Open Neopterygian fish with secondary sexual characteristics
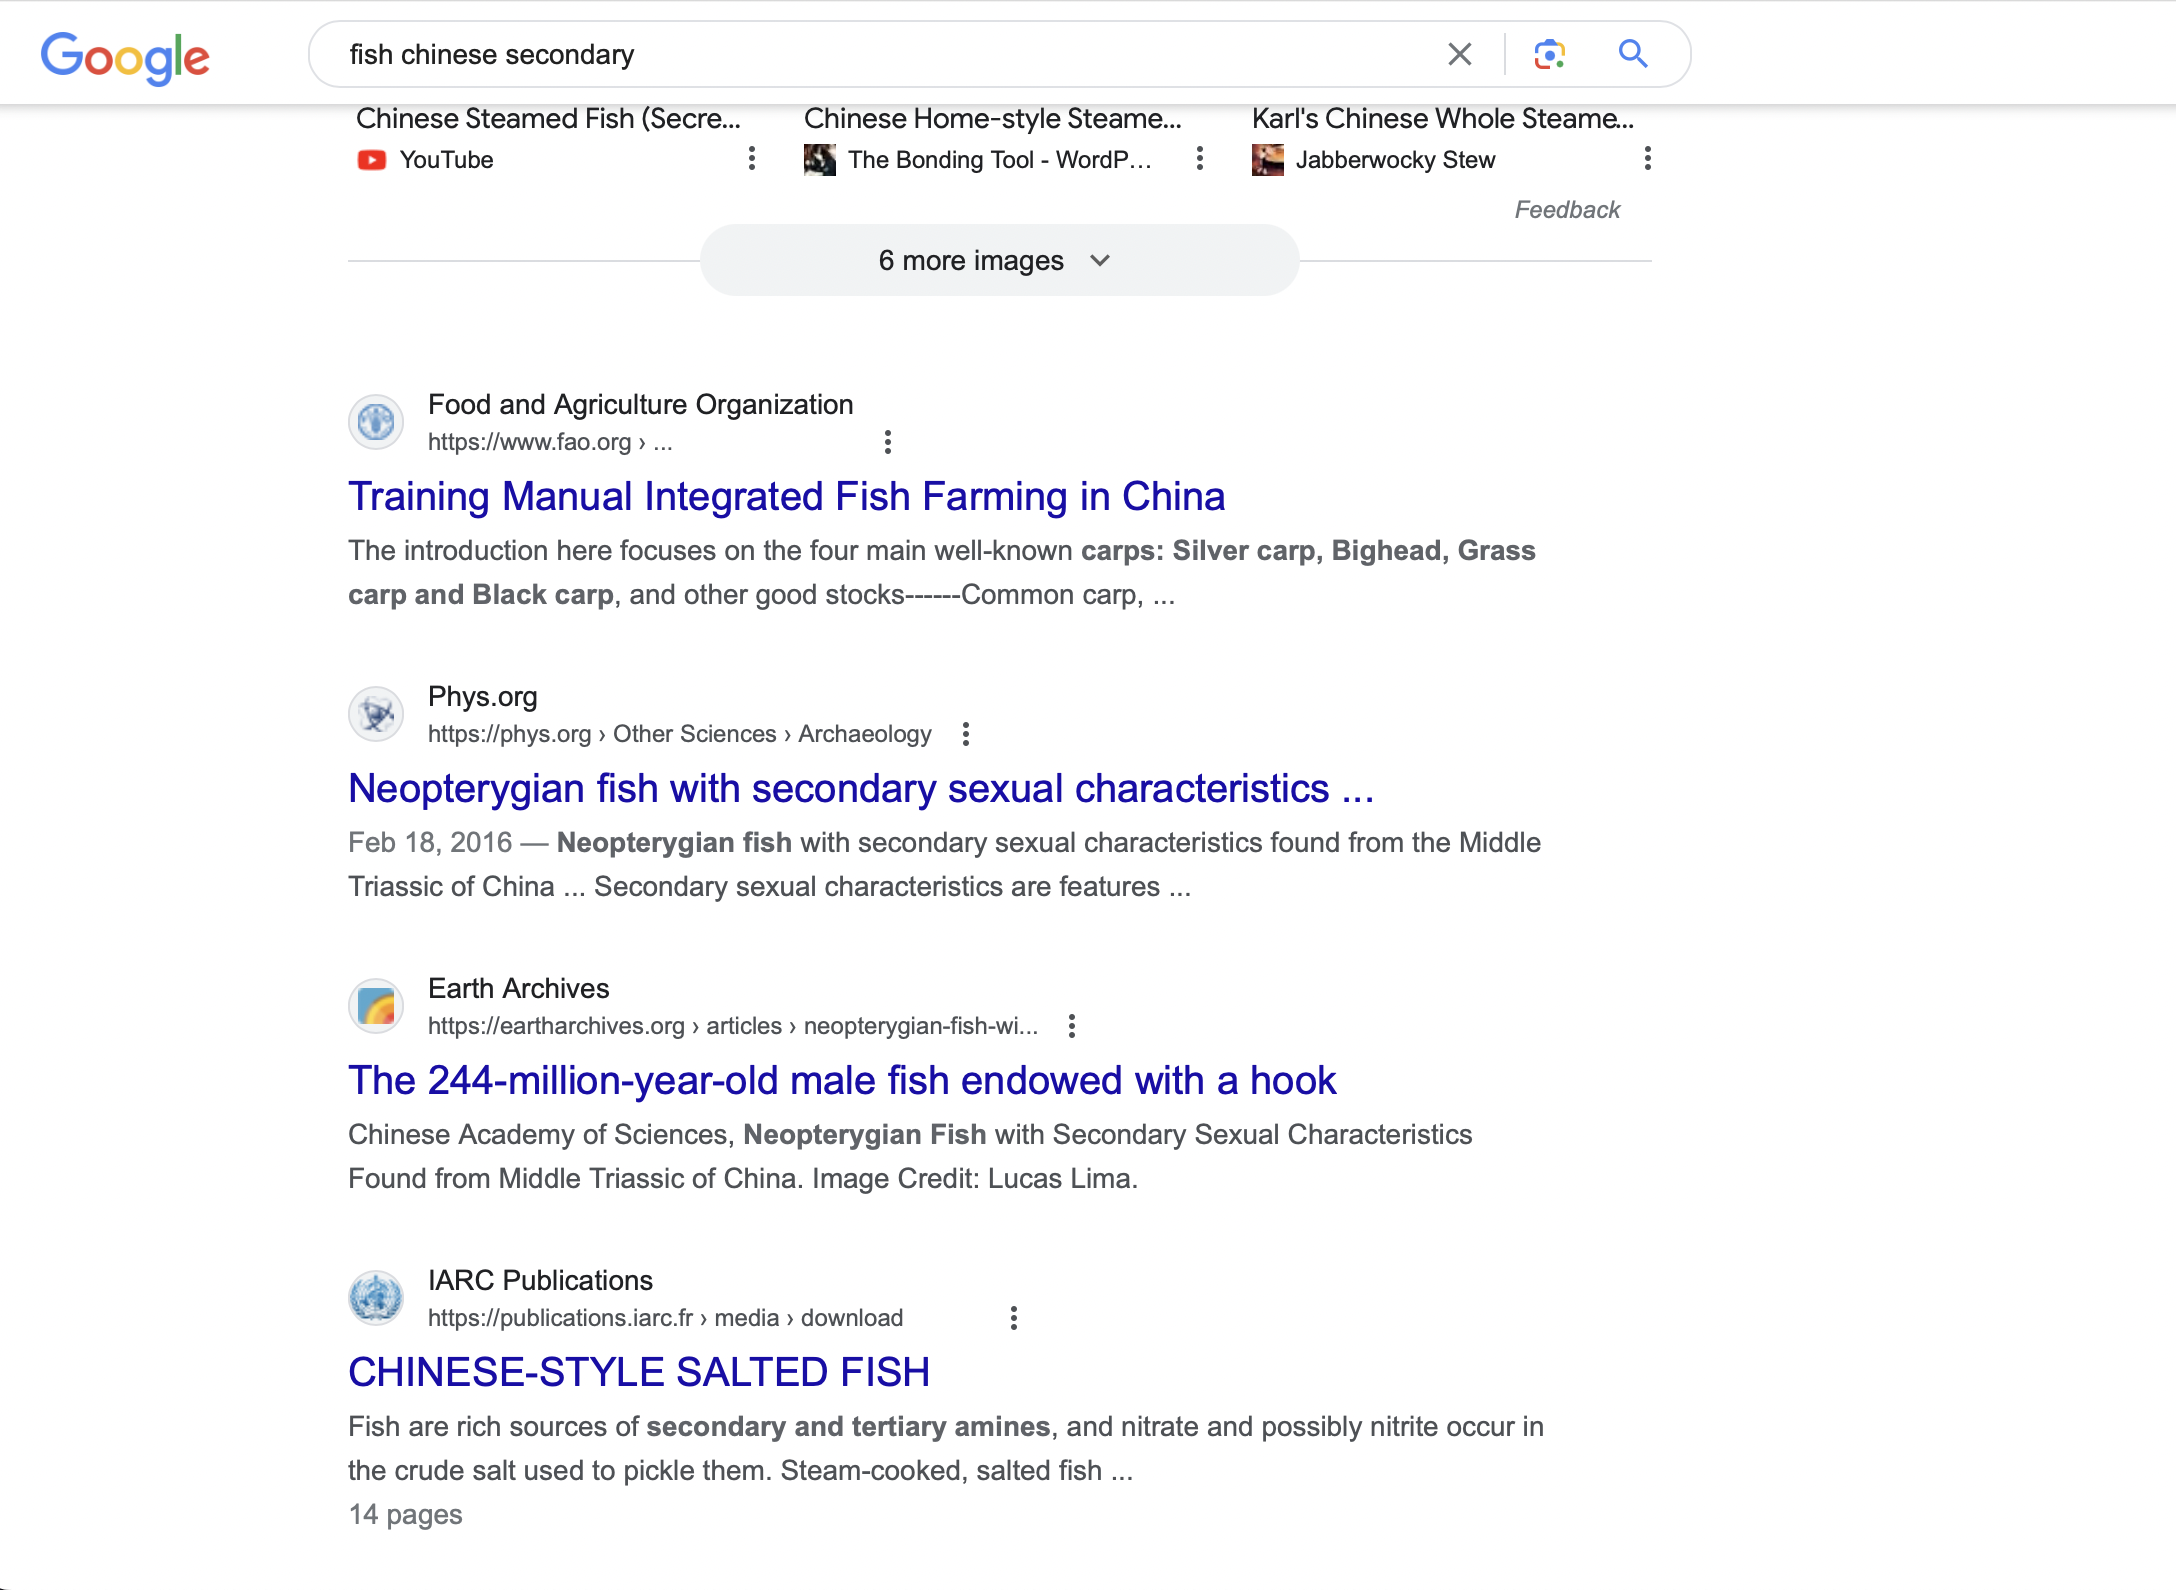Image resolution: width=2176 pixels, height=1590 pixels. [860, 789]
